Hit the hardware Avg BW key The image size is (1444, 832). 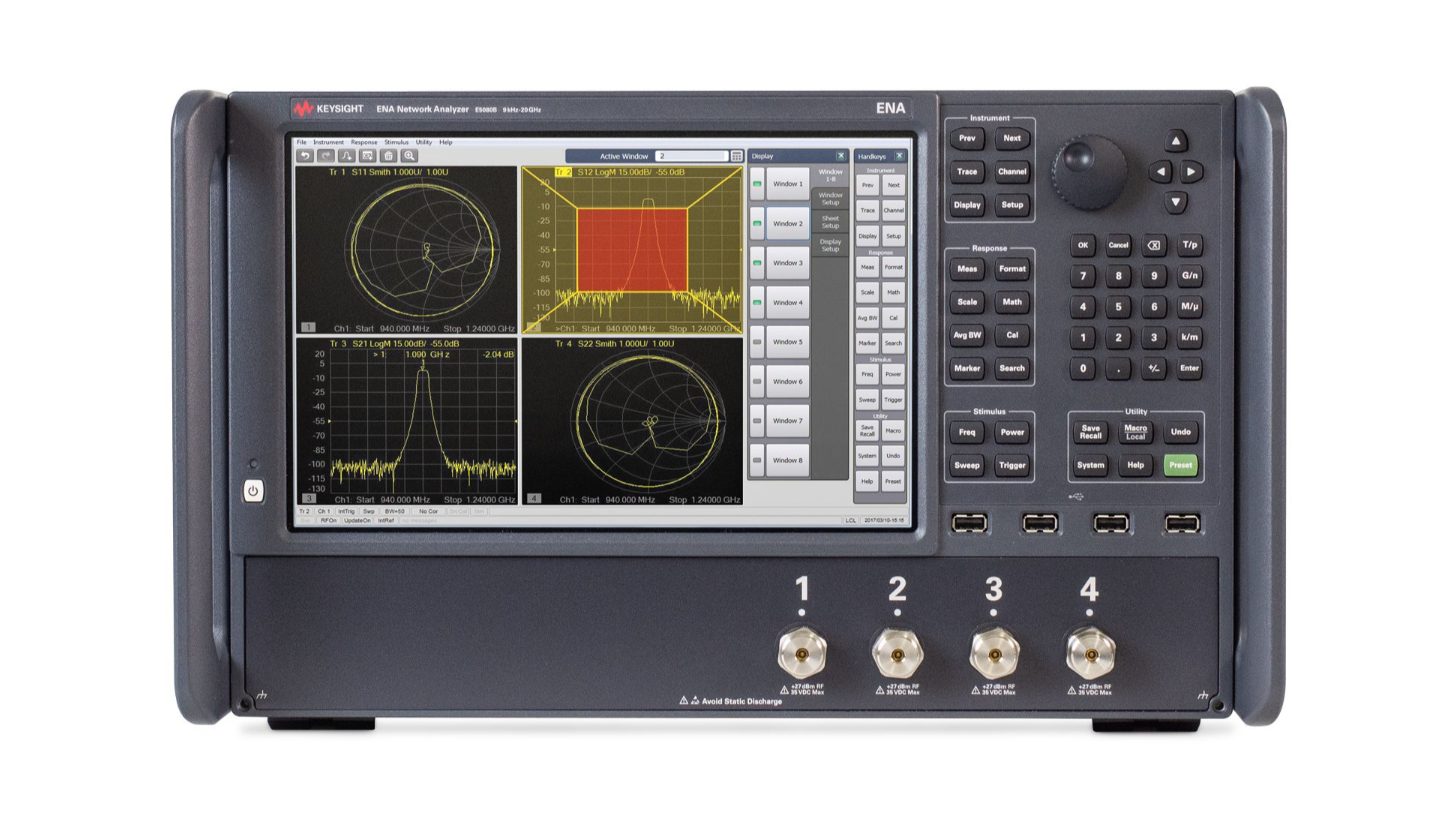(x=967, y=335)
